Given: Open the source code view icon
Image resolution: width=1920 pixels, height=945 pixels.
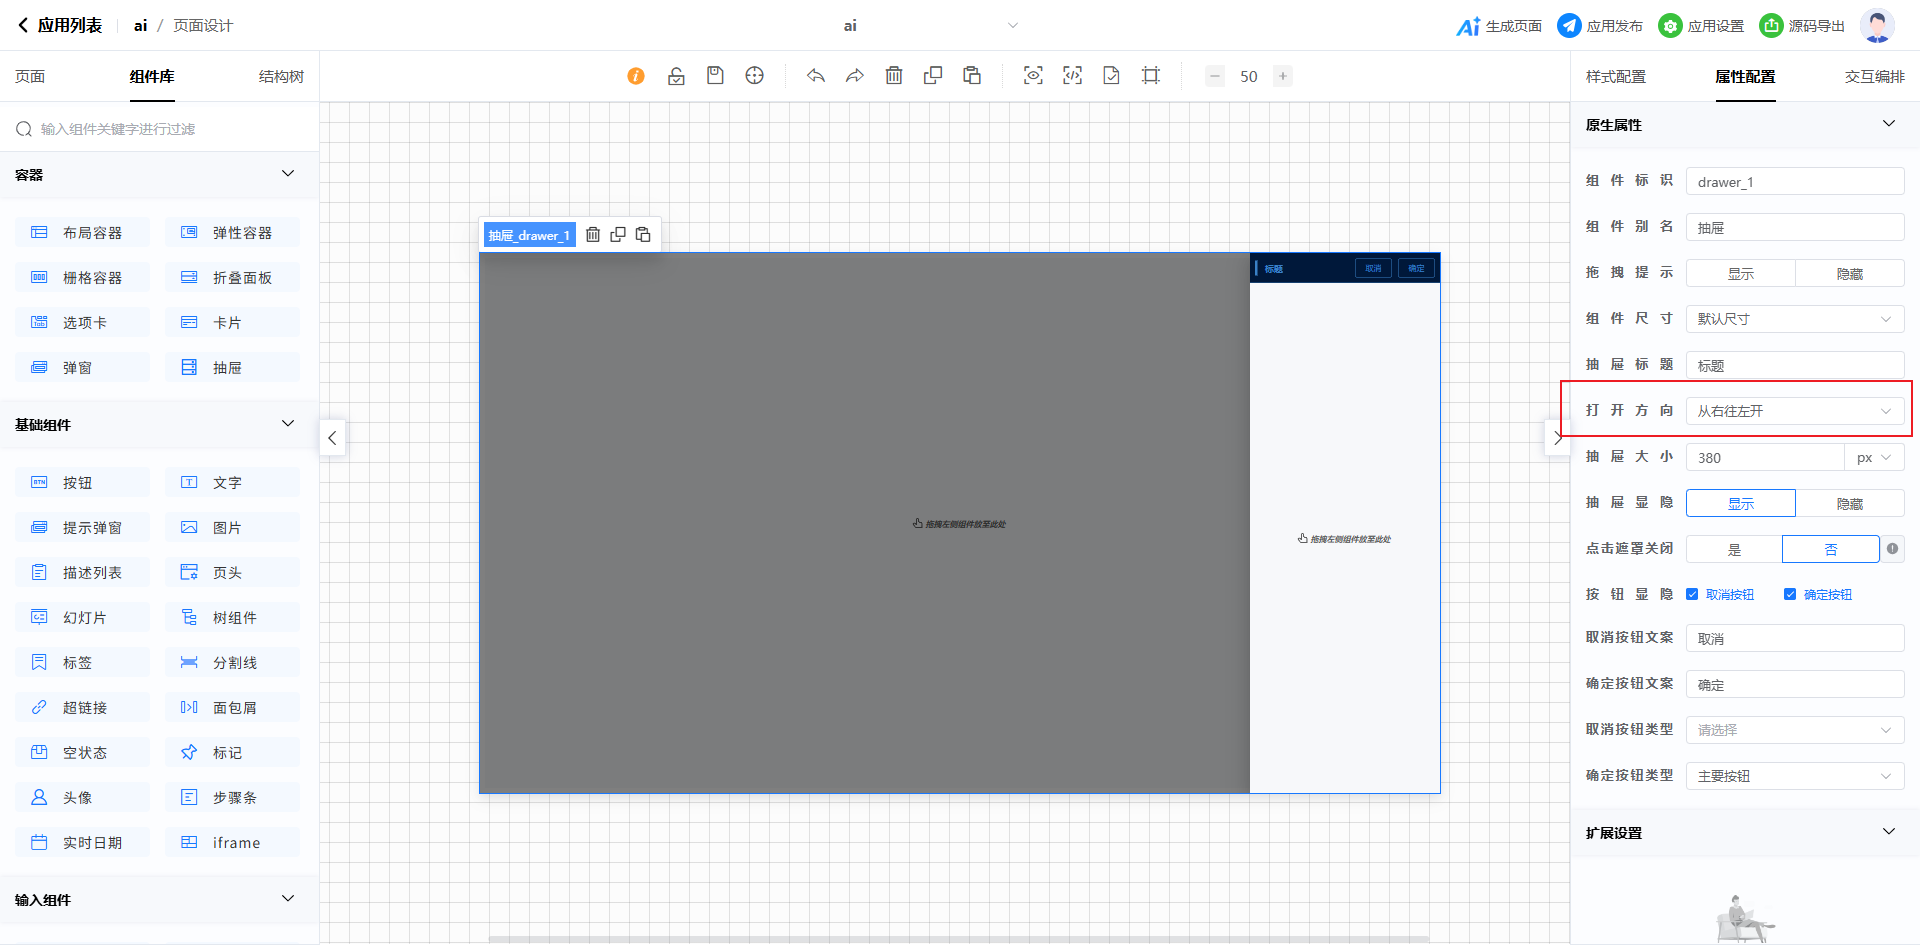Looking at the screenshot, I should [1072, 76].
